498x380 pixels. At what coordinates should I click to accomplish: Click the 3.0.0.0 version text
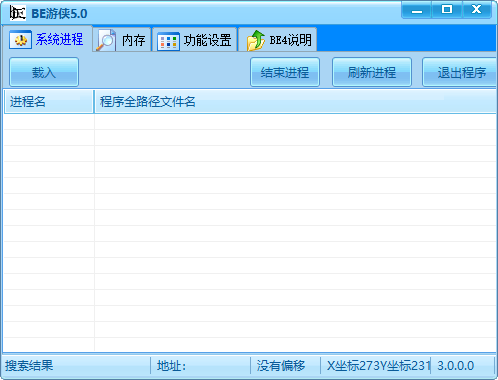[x=455, y=366]
